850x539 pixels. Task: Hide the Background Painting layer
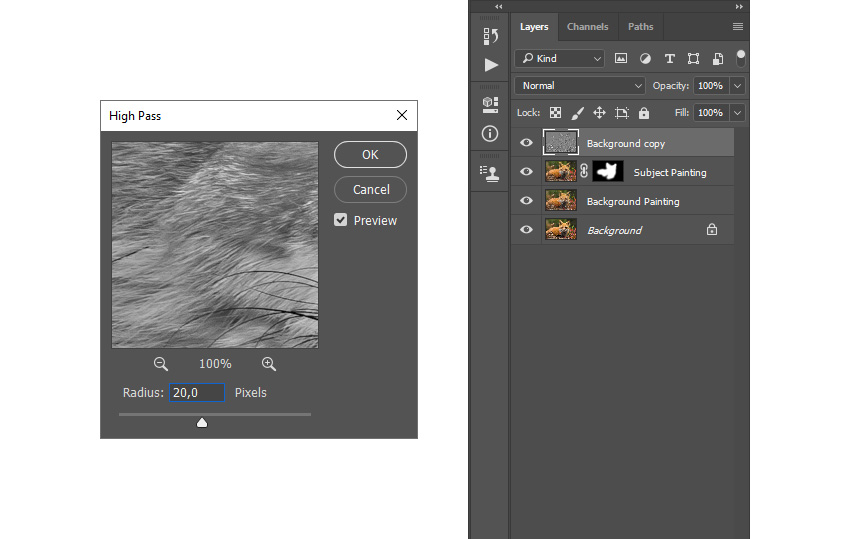coord(526,201)
